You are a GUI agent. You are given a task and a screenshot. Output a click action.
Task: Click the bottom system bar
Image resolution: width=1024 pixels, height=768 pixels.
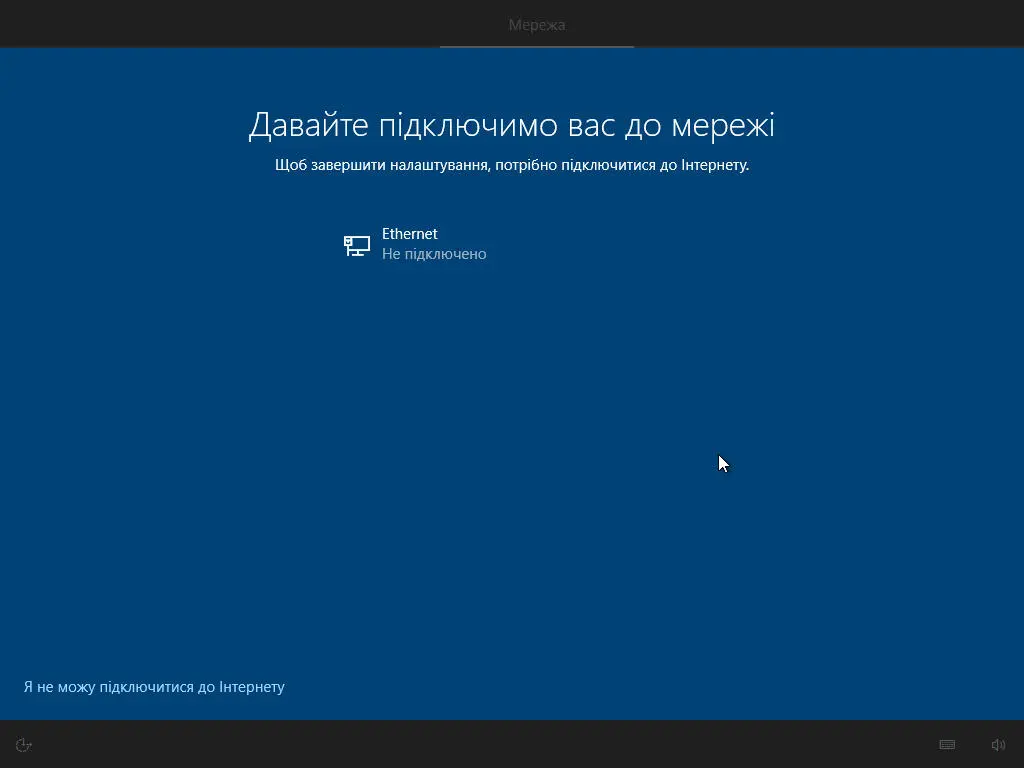[x=512, y=744]
